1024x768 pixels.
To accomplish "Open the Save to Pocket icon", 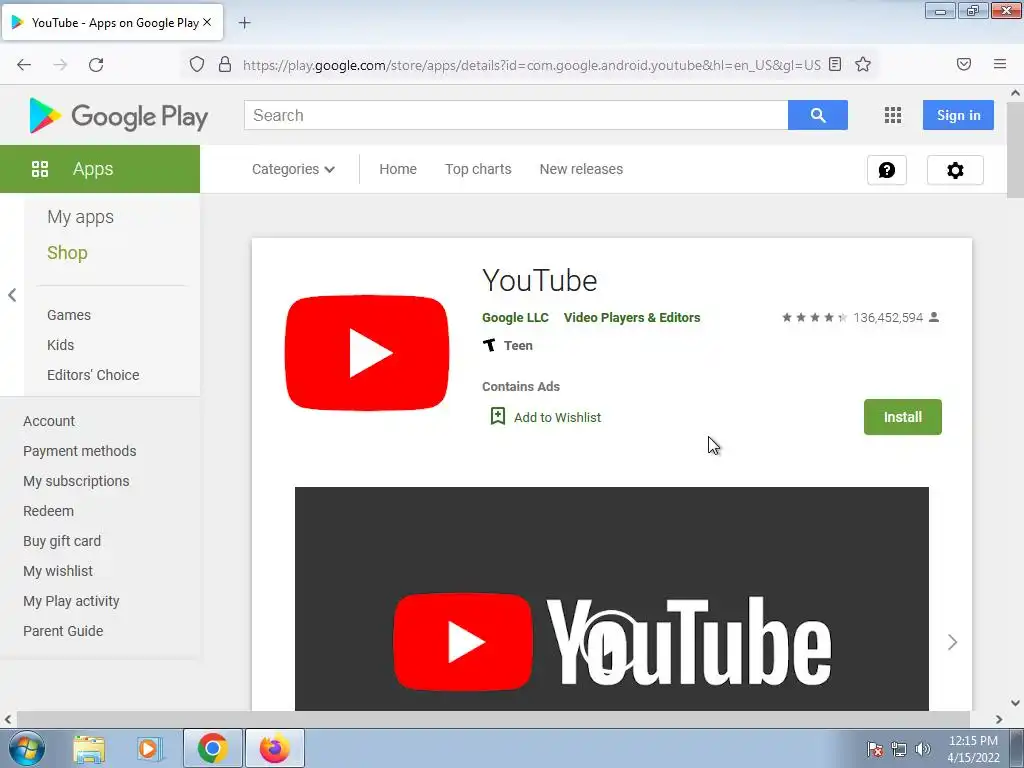I will point(963,64).
